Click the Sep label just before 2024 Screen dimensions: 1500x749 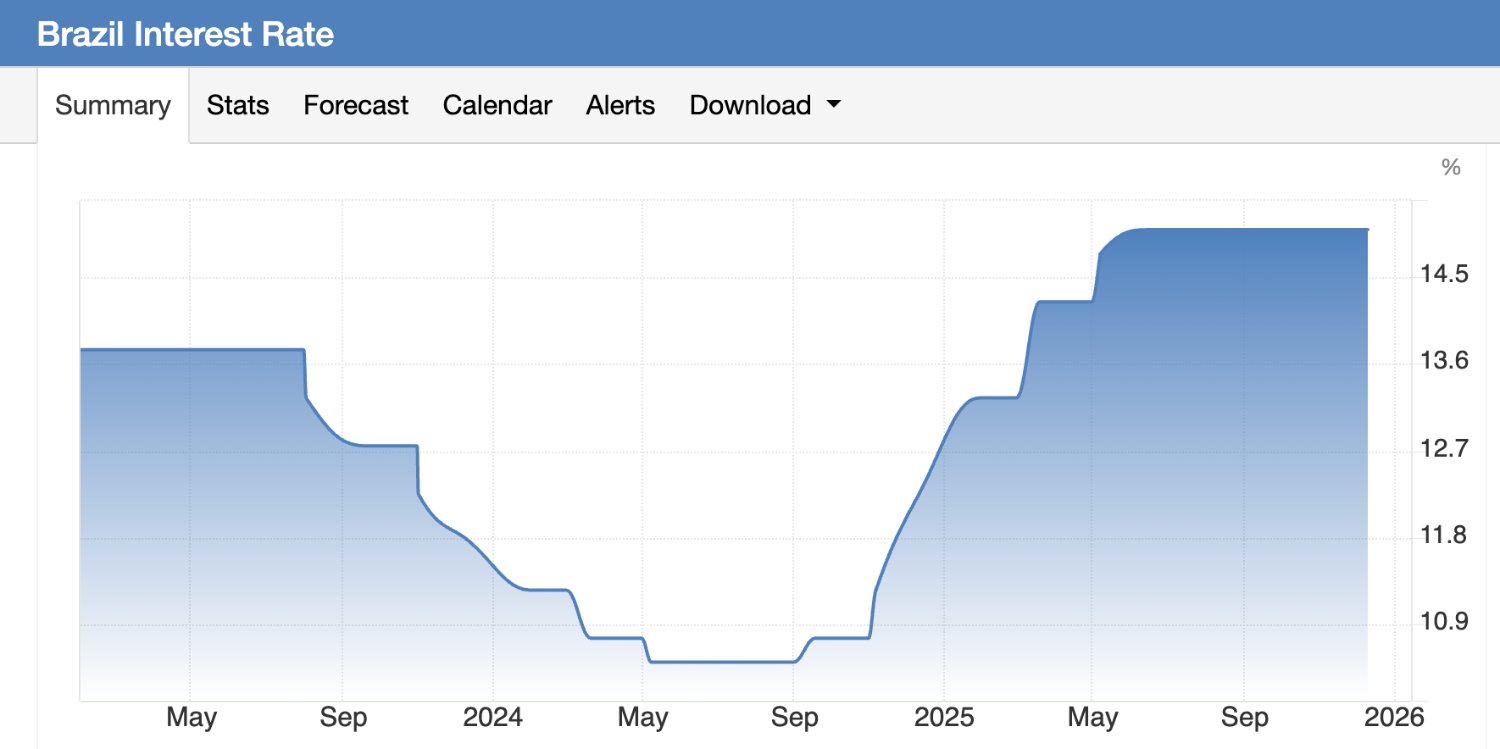tap(342, 717)
